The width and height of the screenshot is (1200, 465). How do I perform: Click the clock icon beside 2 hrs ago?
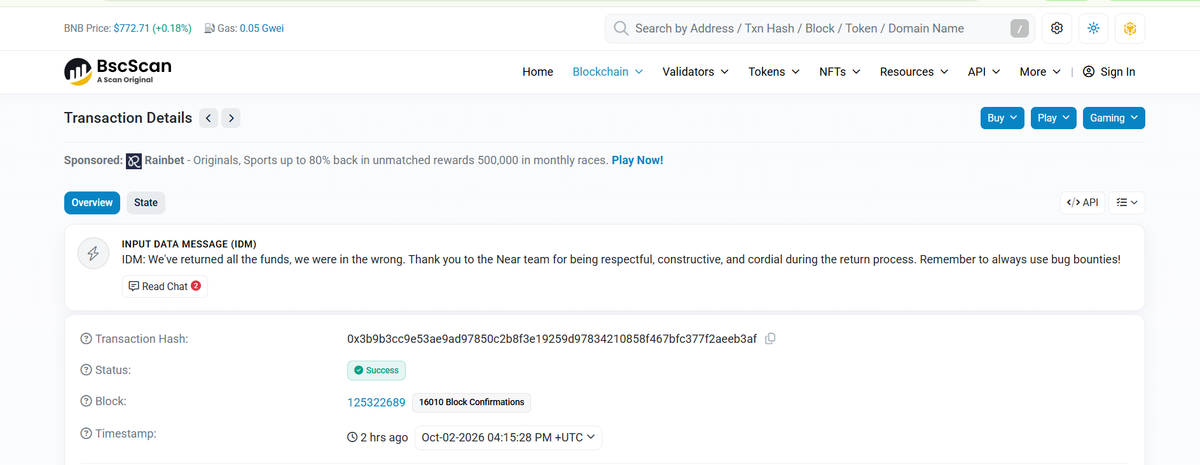pyautogui.click(x=352, y=437)
